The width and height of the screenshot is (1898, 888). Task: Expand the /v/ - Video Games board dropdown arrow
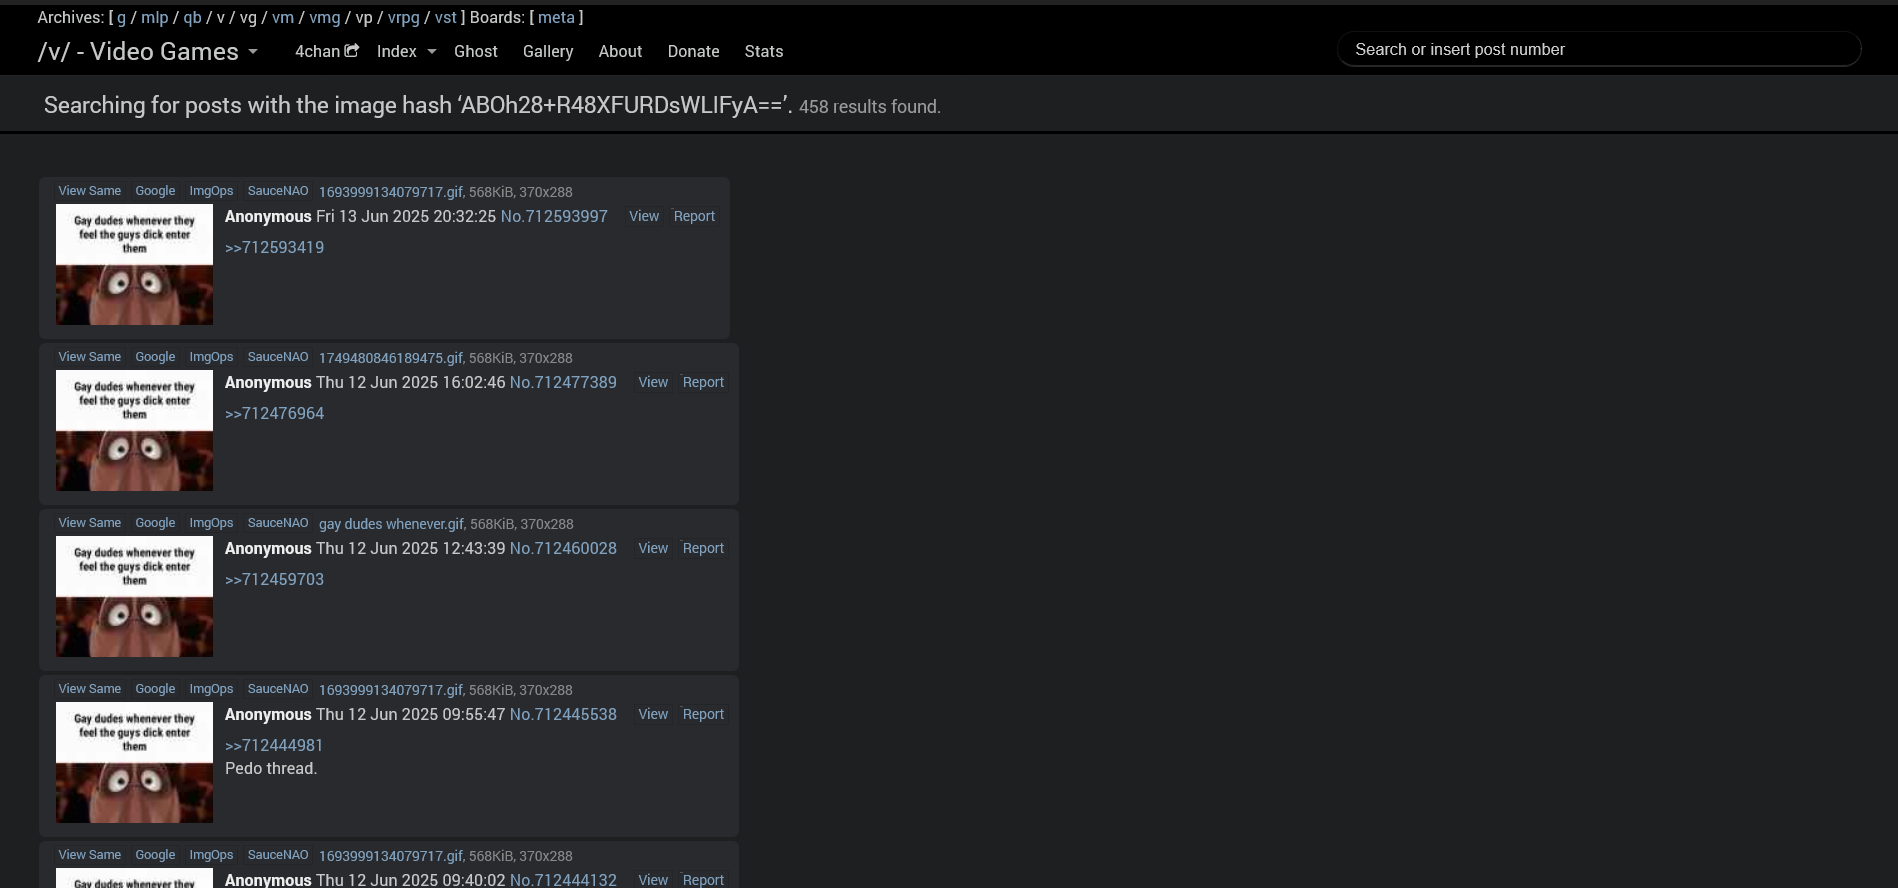(253, 52)
